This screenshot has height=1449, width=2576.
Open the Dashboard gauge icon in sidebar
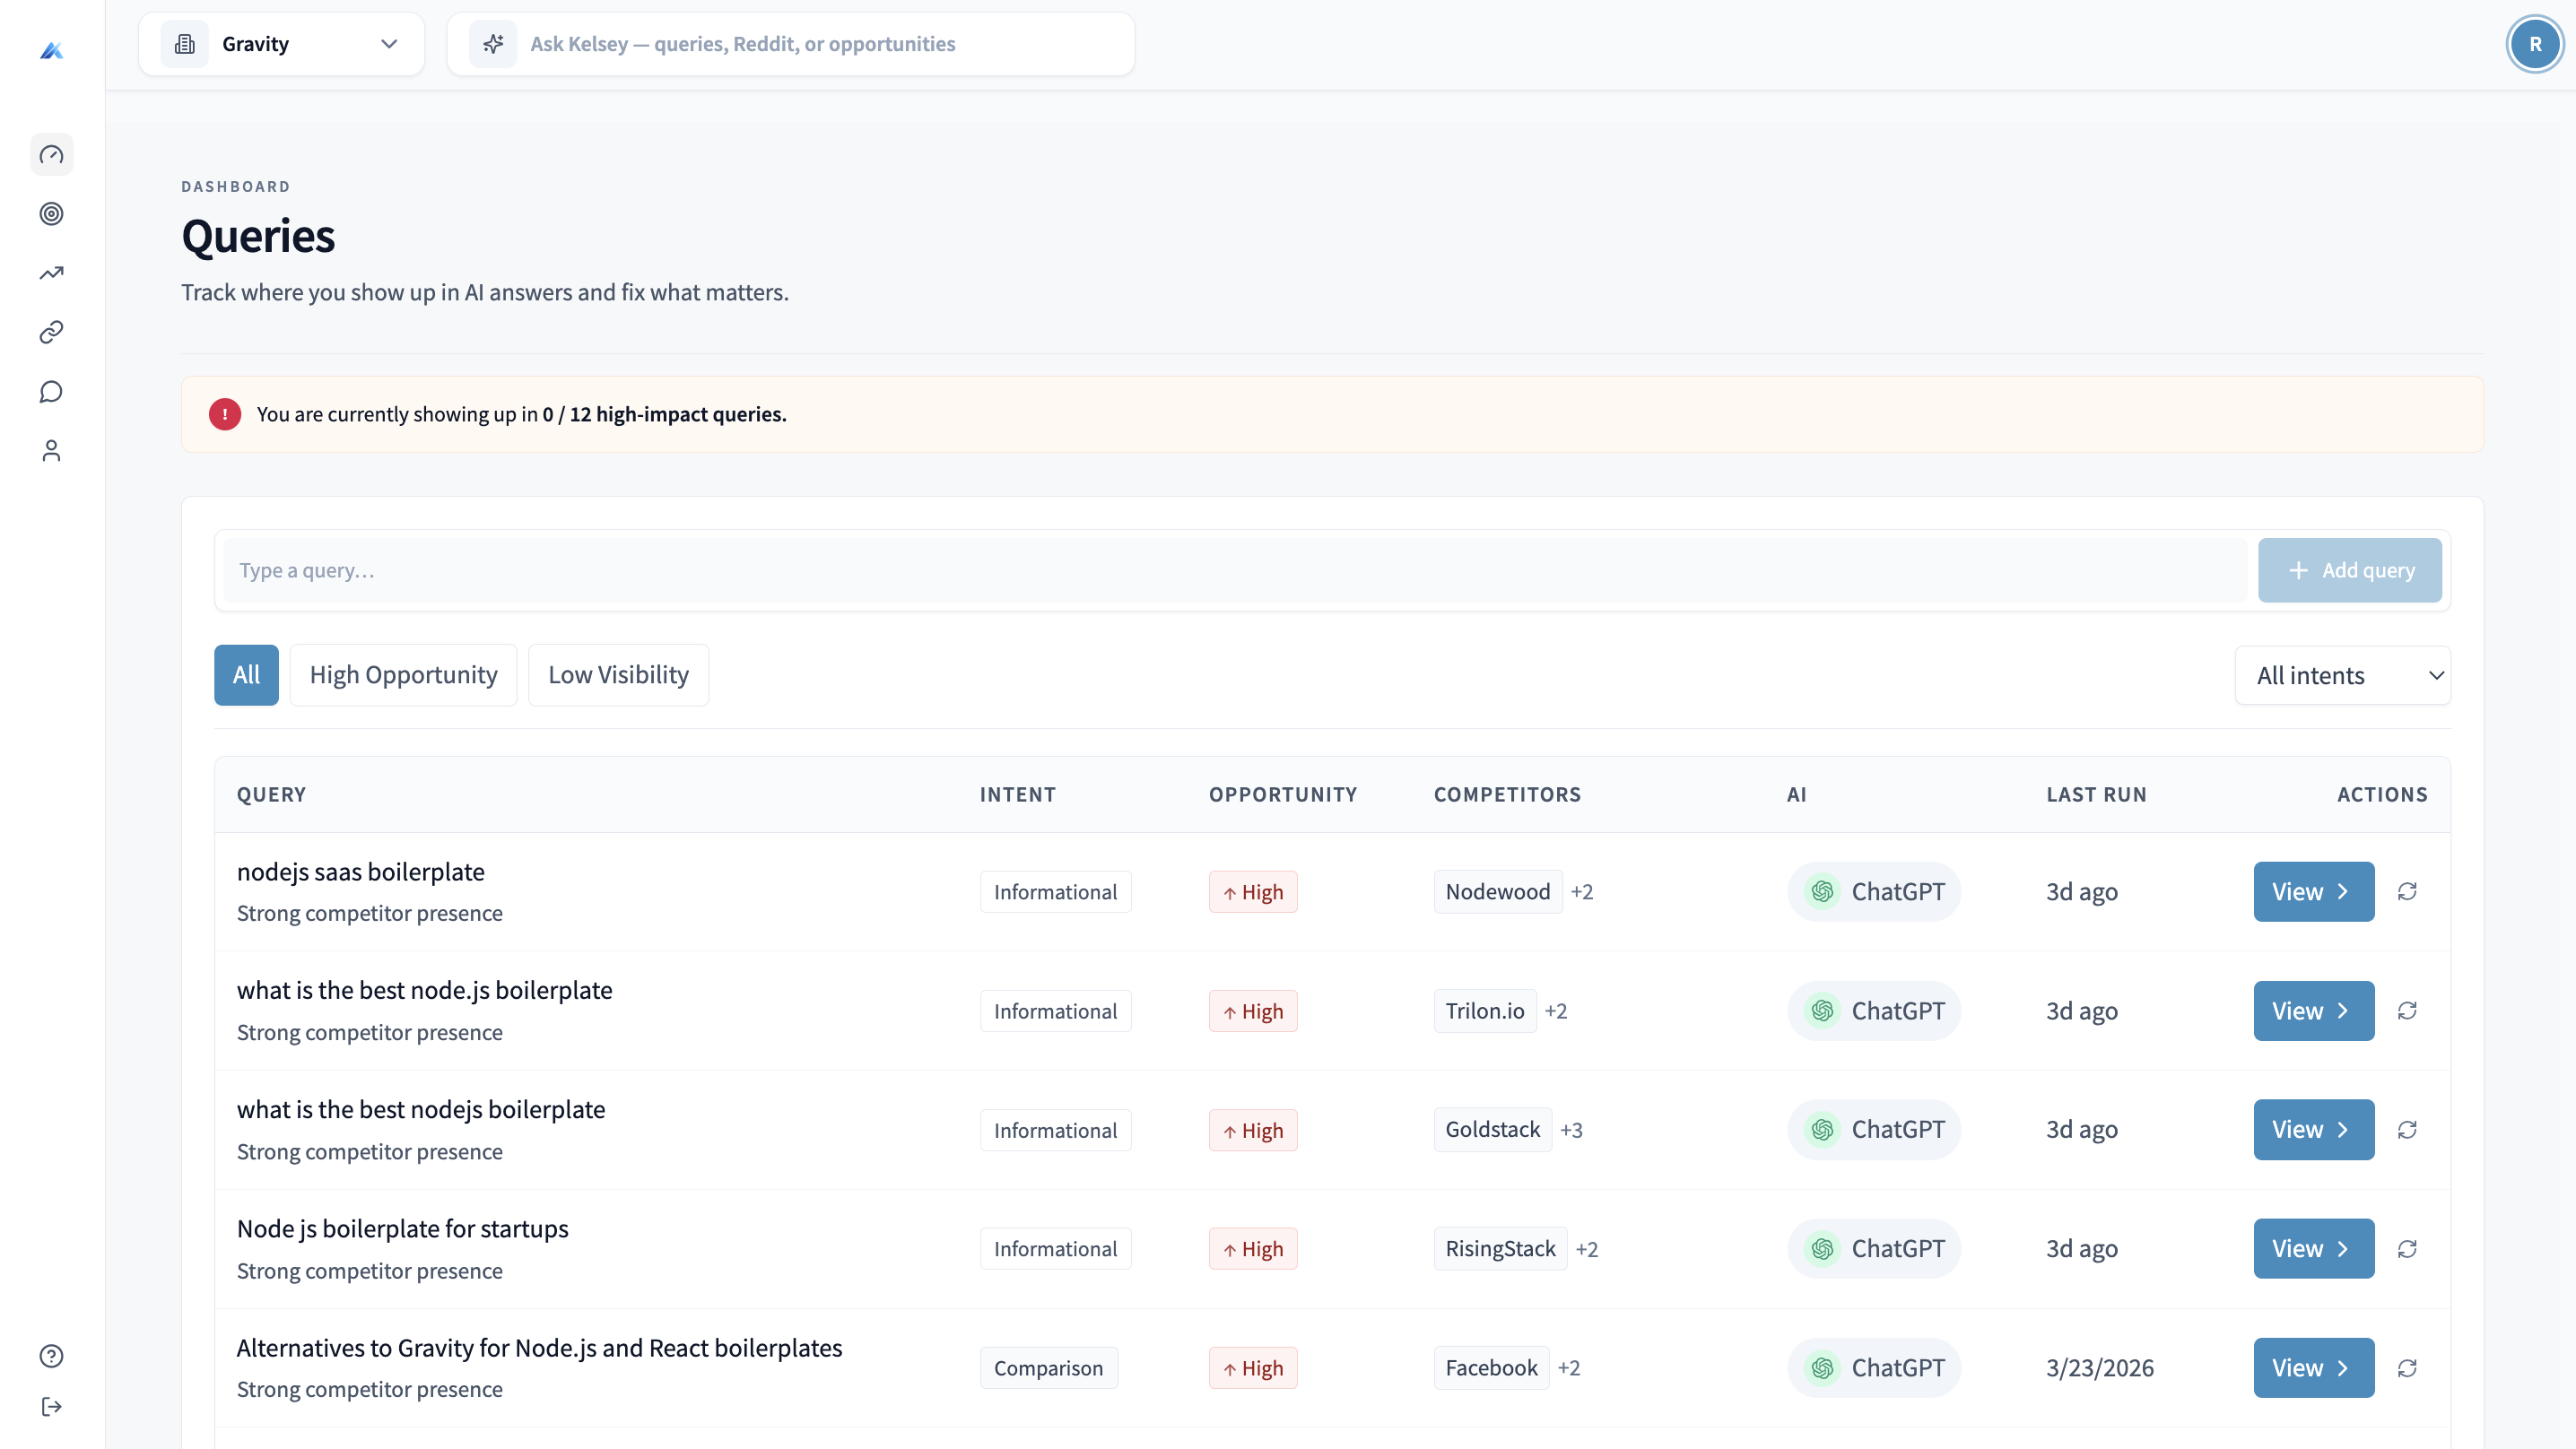[x=52, y=154]
